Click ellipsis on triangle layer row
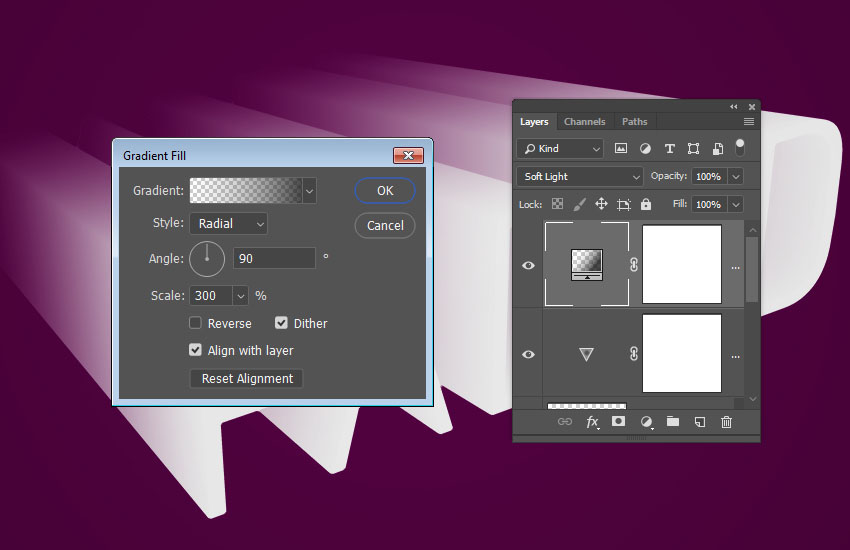Screen dimensions: 850x550 (735, 357)
